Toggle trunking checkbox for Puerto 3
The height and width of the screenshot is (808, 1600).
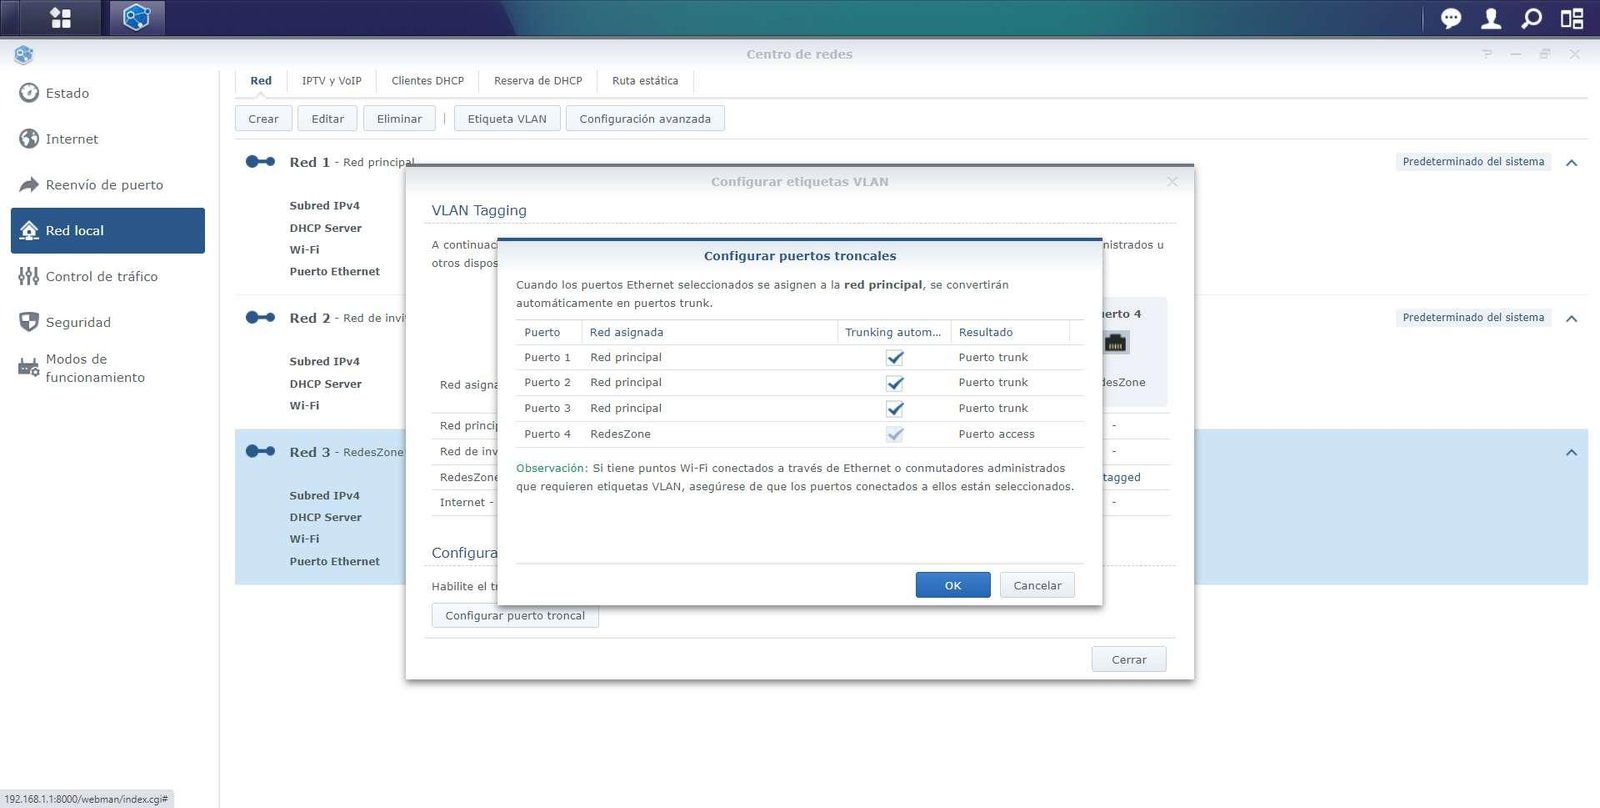(x=895, y=409)
